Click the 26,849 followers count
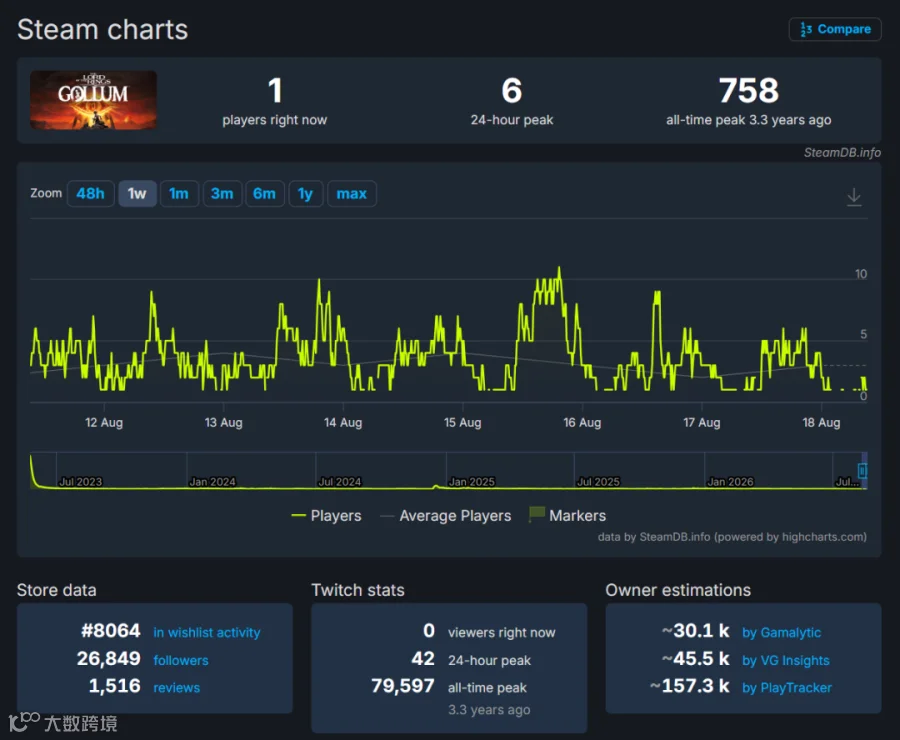Screen dimensions: 900x740 point(108,658)
